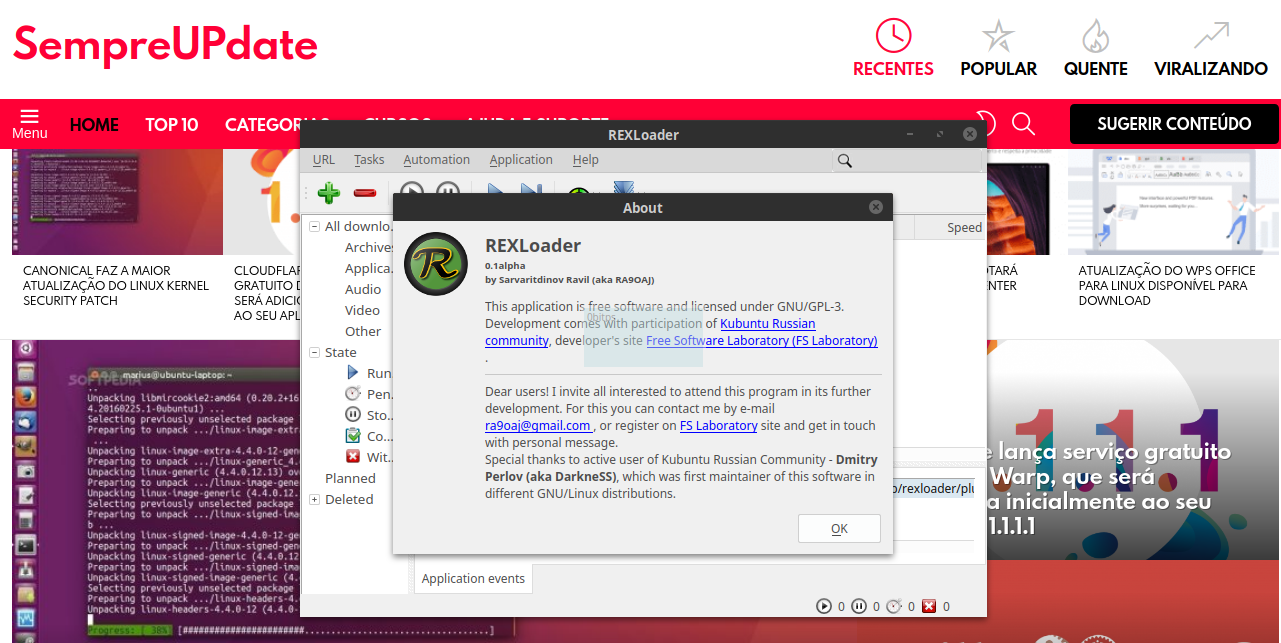This screenshot has height=643, width=1281.
Task: Select the Stopped state row with pause icon
Action: [x=368, y=414]
